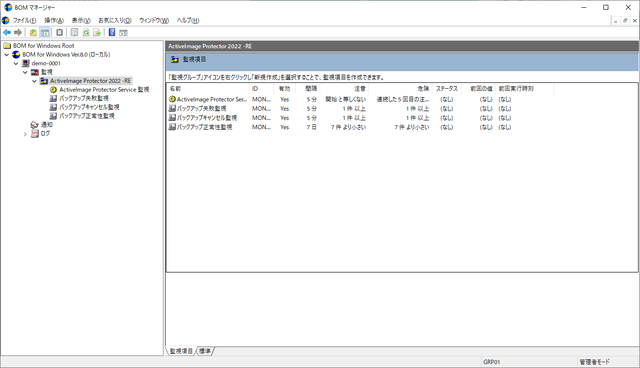
Task: Collapse the BOM for Windows Ver.8.0 node
Action: (x=7, y=55)
